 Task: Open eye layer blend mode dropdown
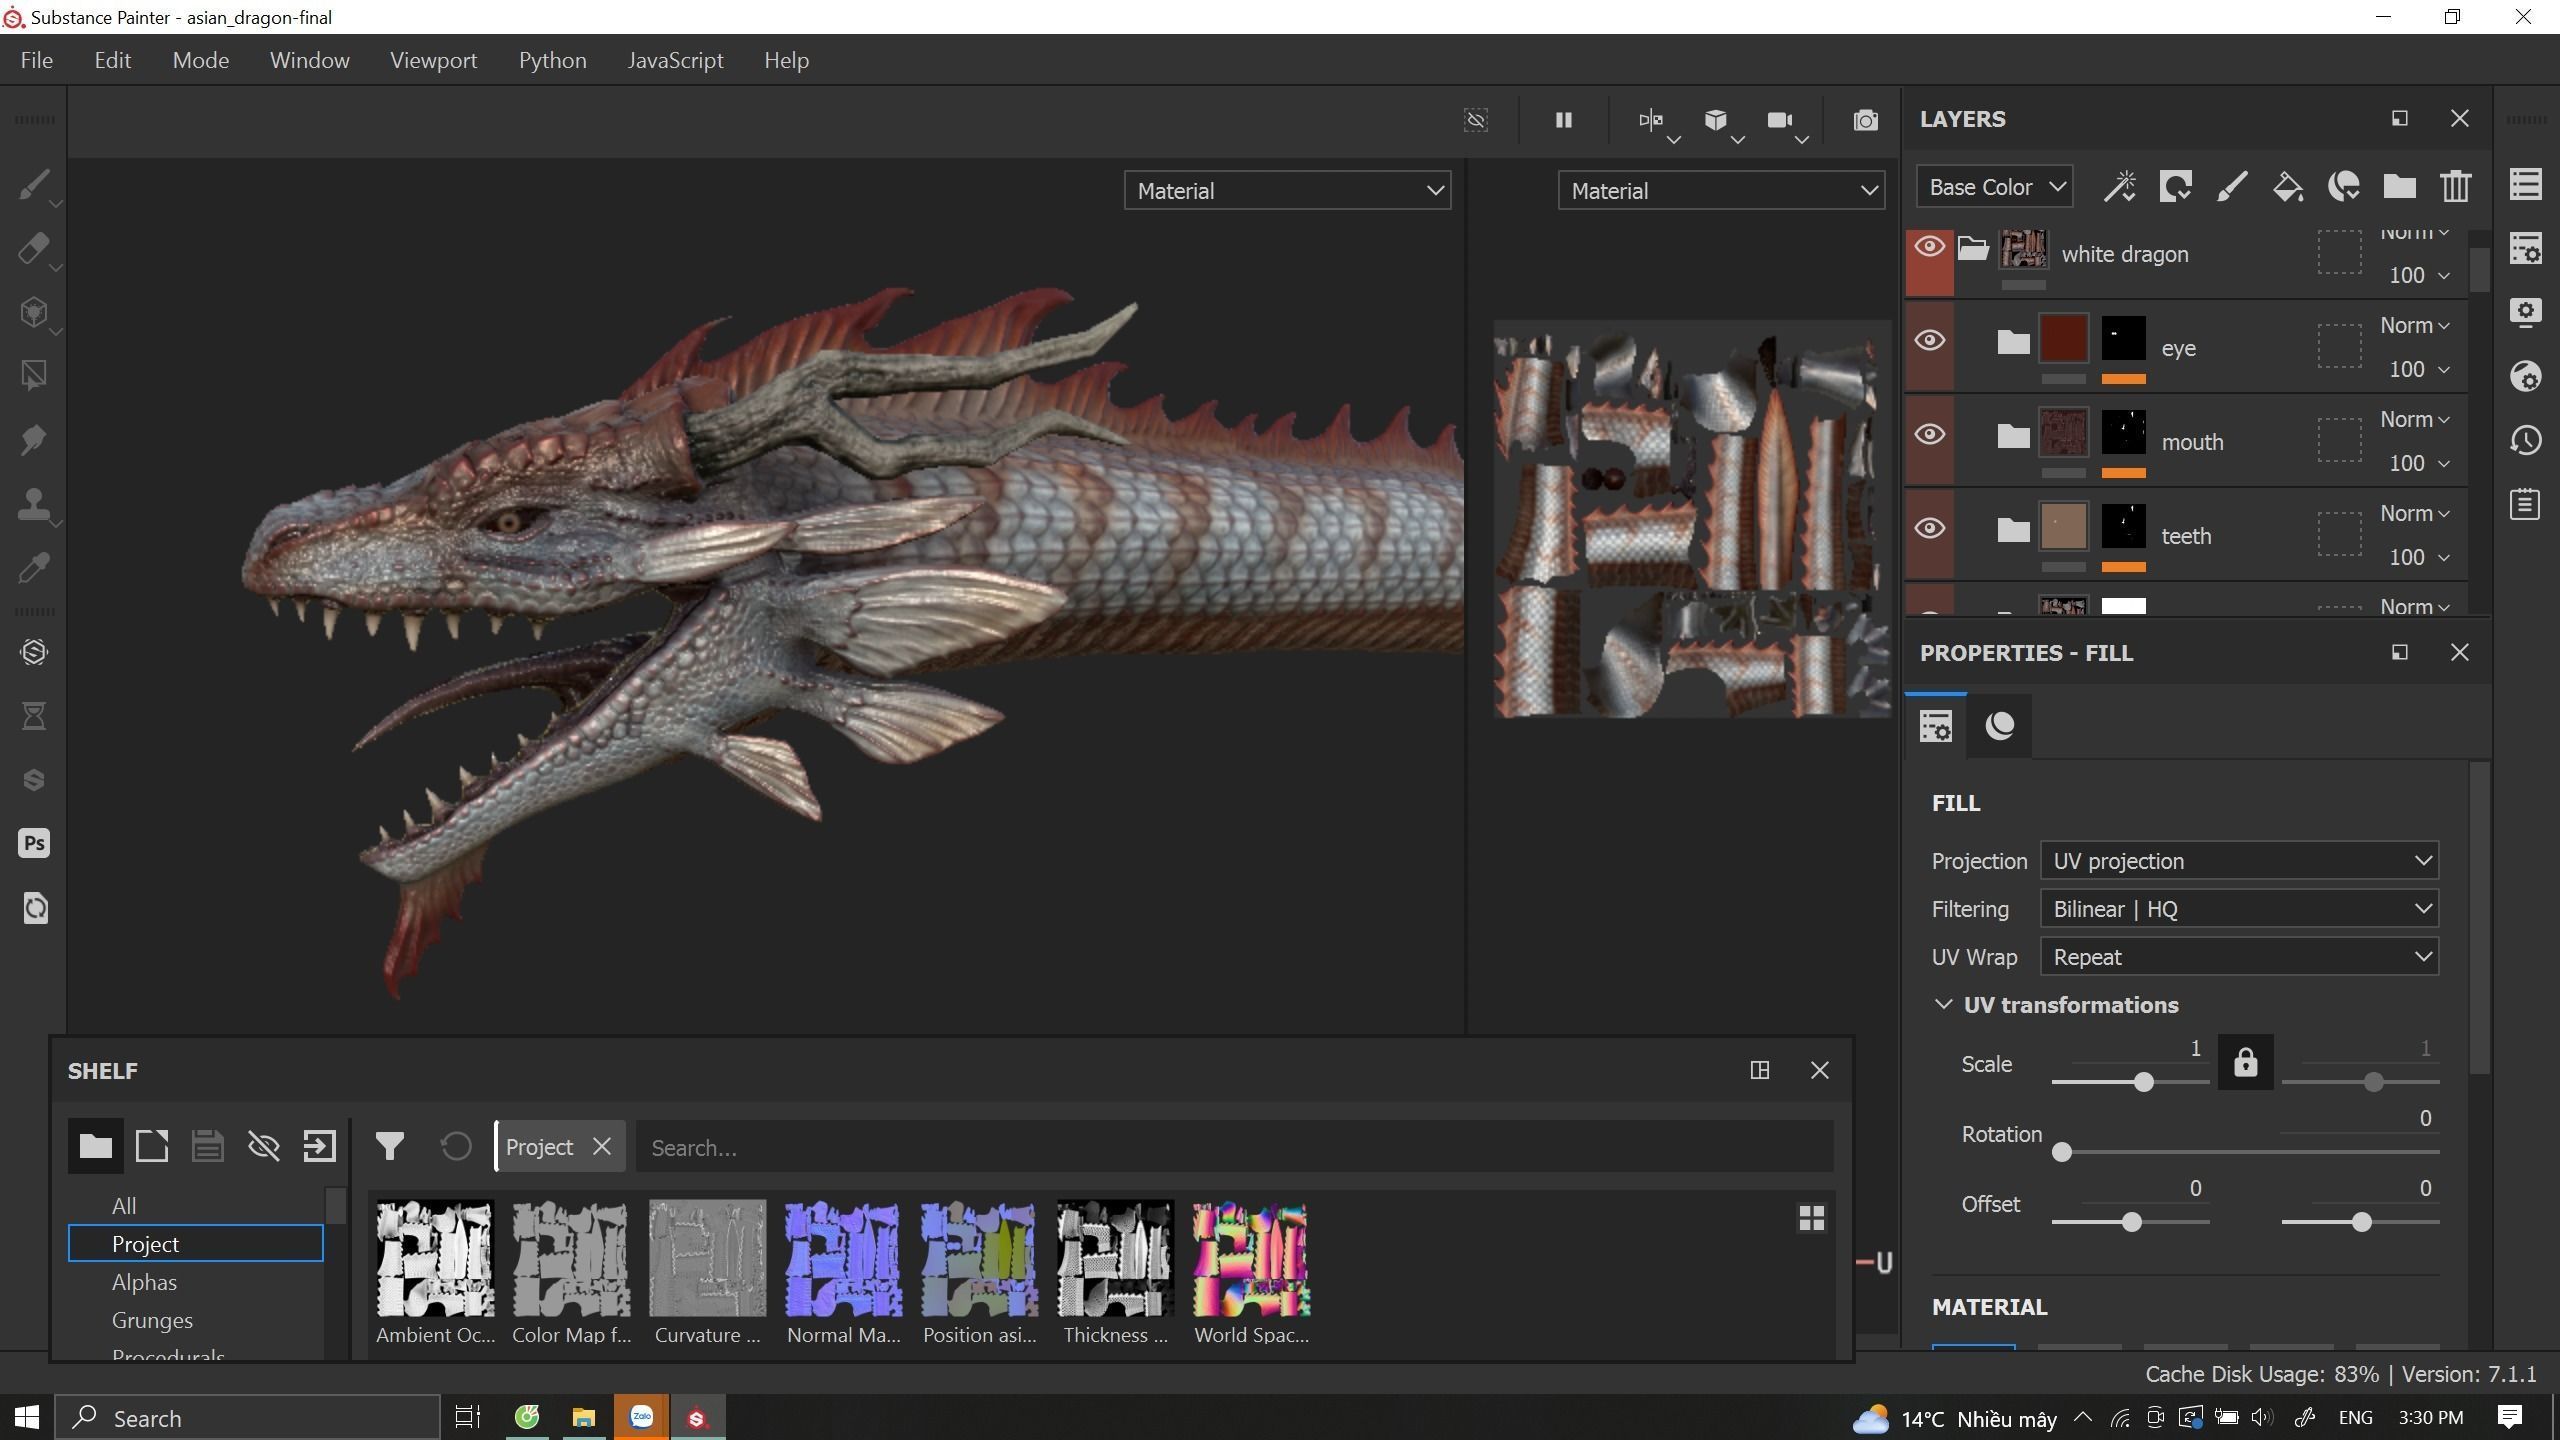click(2414, 326)
